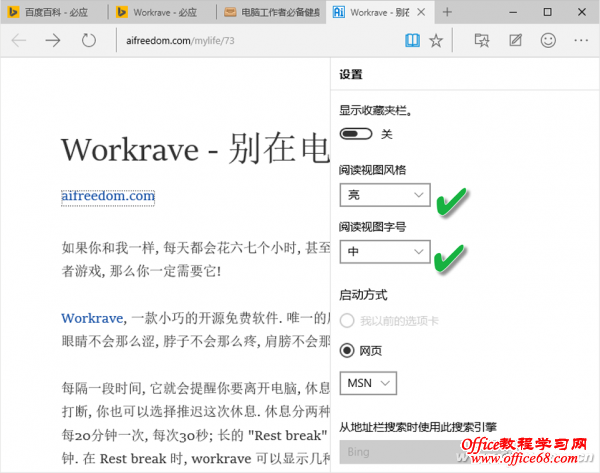Open the More actions ellipsis menu
The width and height of the screenshot is (600, 473).
click(581, 40)
